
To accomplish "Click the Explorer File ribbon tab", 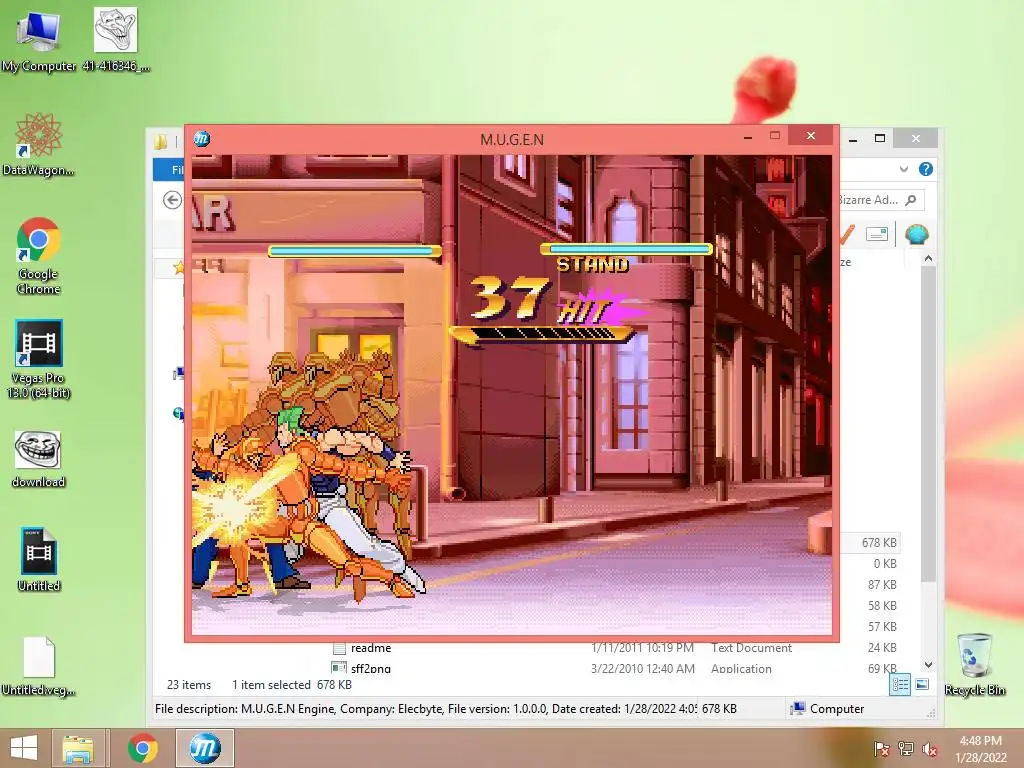I will (x=169, y=170).
